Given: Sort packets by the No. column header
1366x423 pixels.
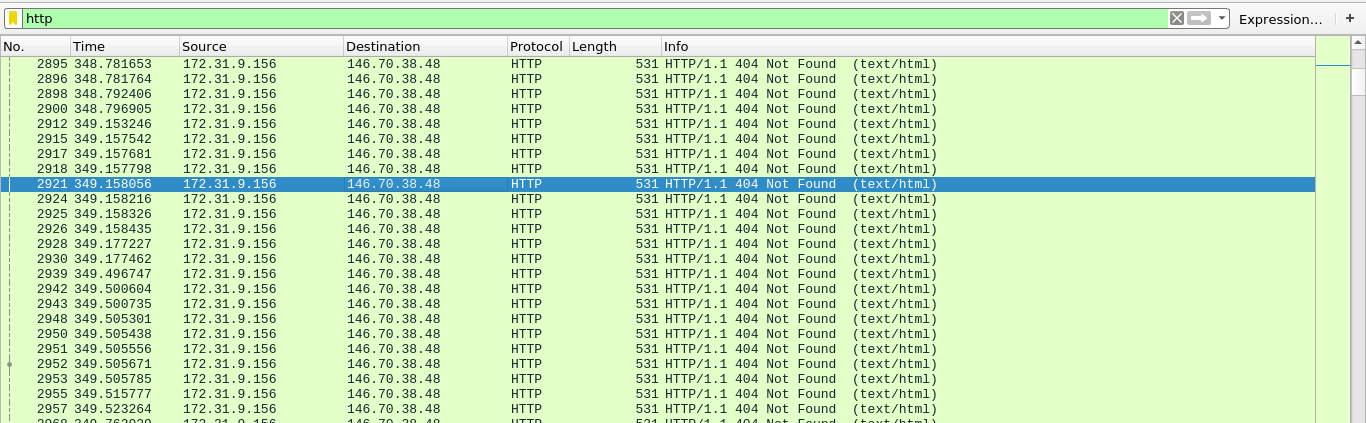Looking at the screenshot, I should point(35,47).
